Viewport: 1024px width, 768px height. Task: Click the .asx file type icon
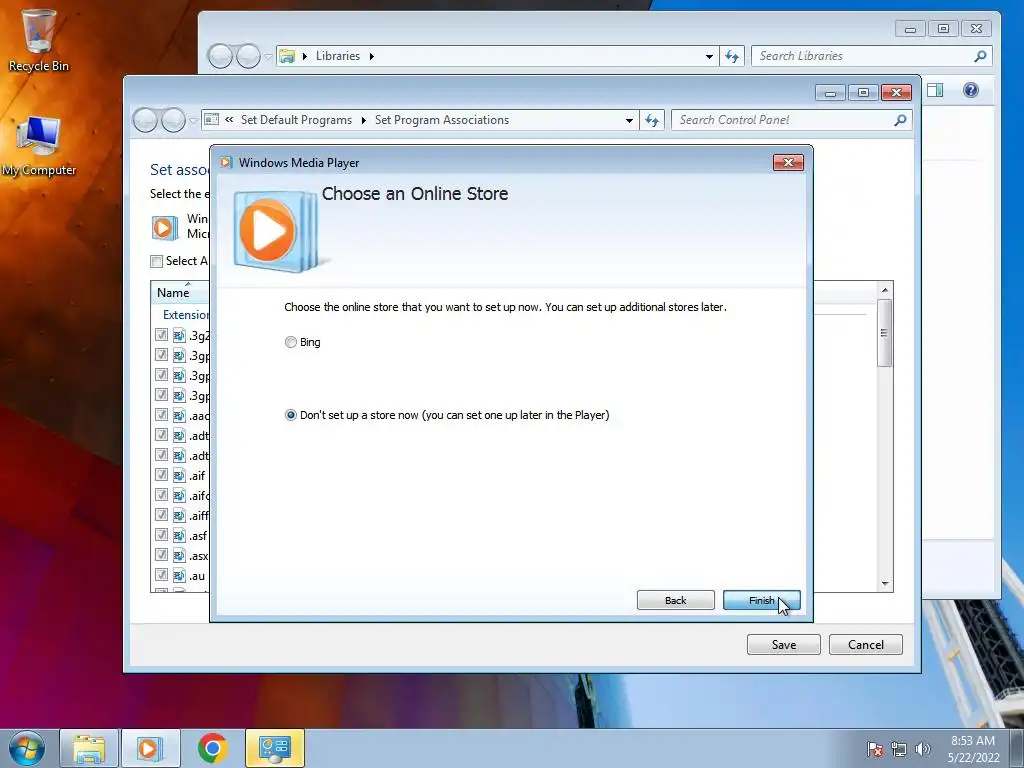point(179,556)
